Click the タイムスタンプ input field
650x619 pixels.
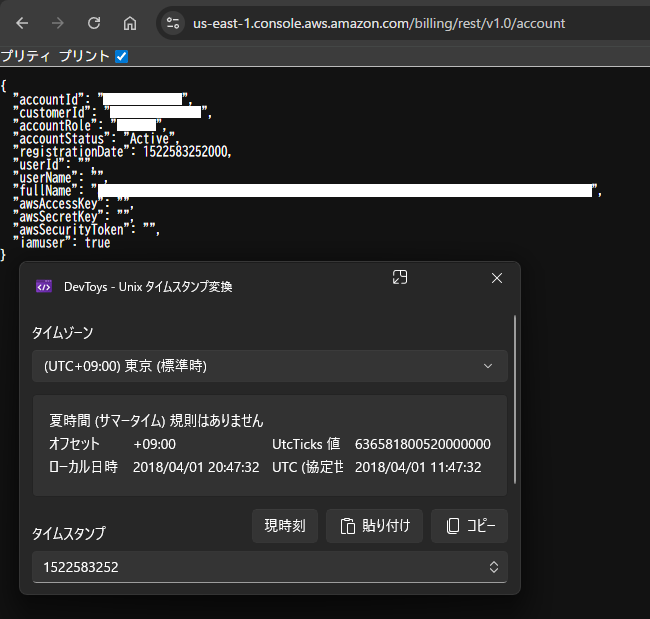[x=270, y=567]
